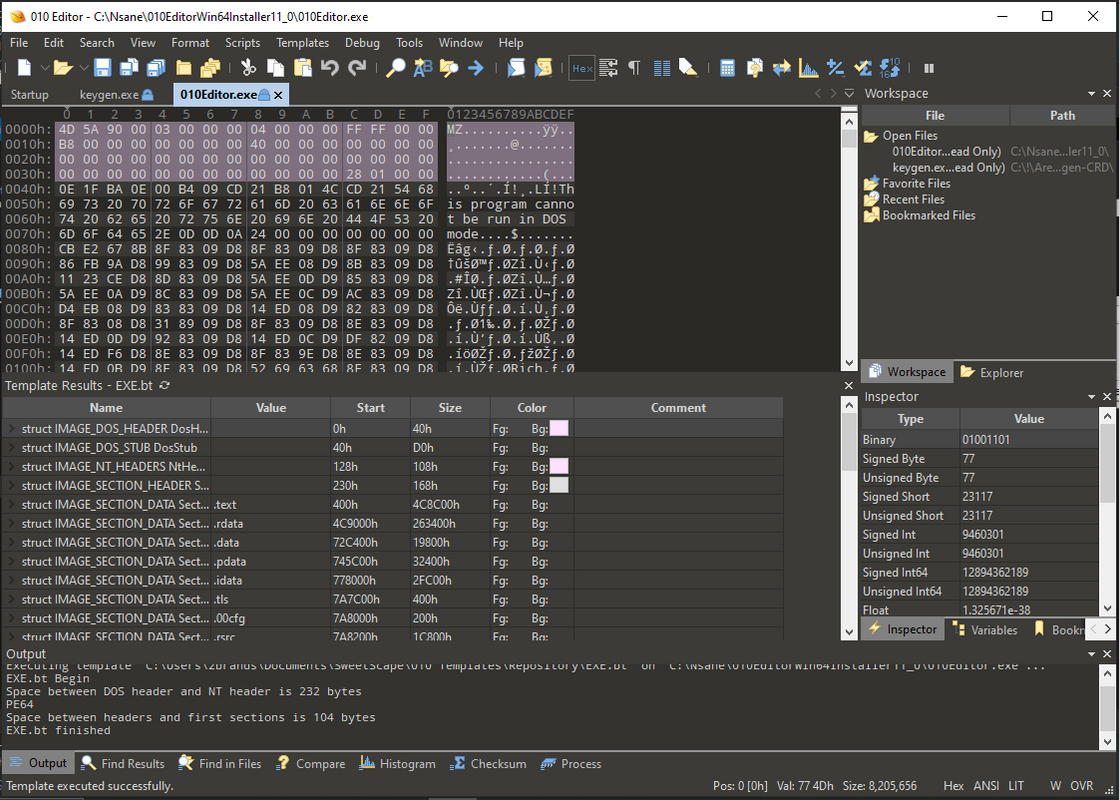Click the Cut scissors icon
The height and width of the screenshot is (800, 1119).
(x=248, y=68)
